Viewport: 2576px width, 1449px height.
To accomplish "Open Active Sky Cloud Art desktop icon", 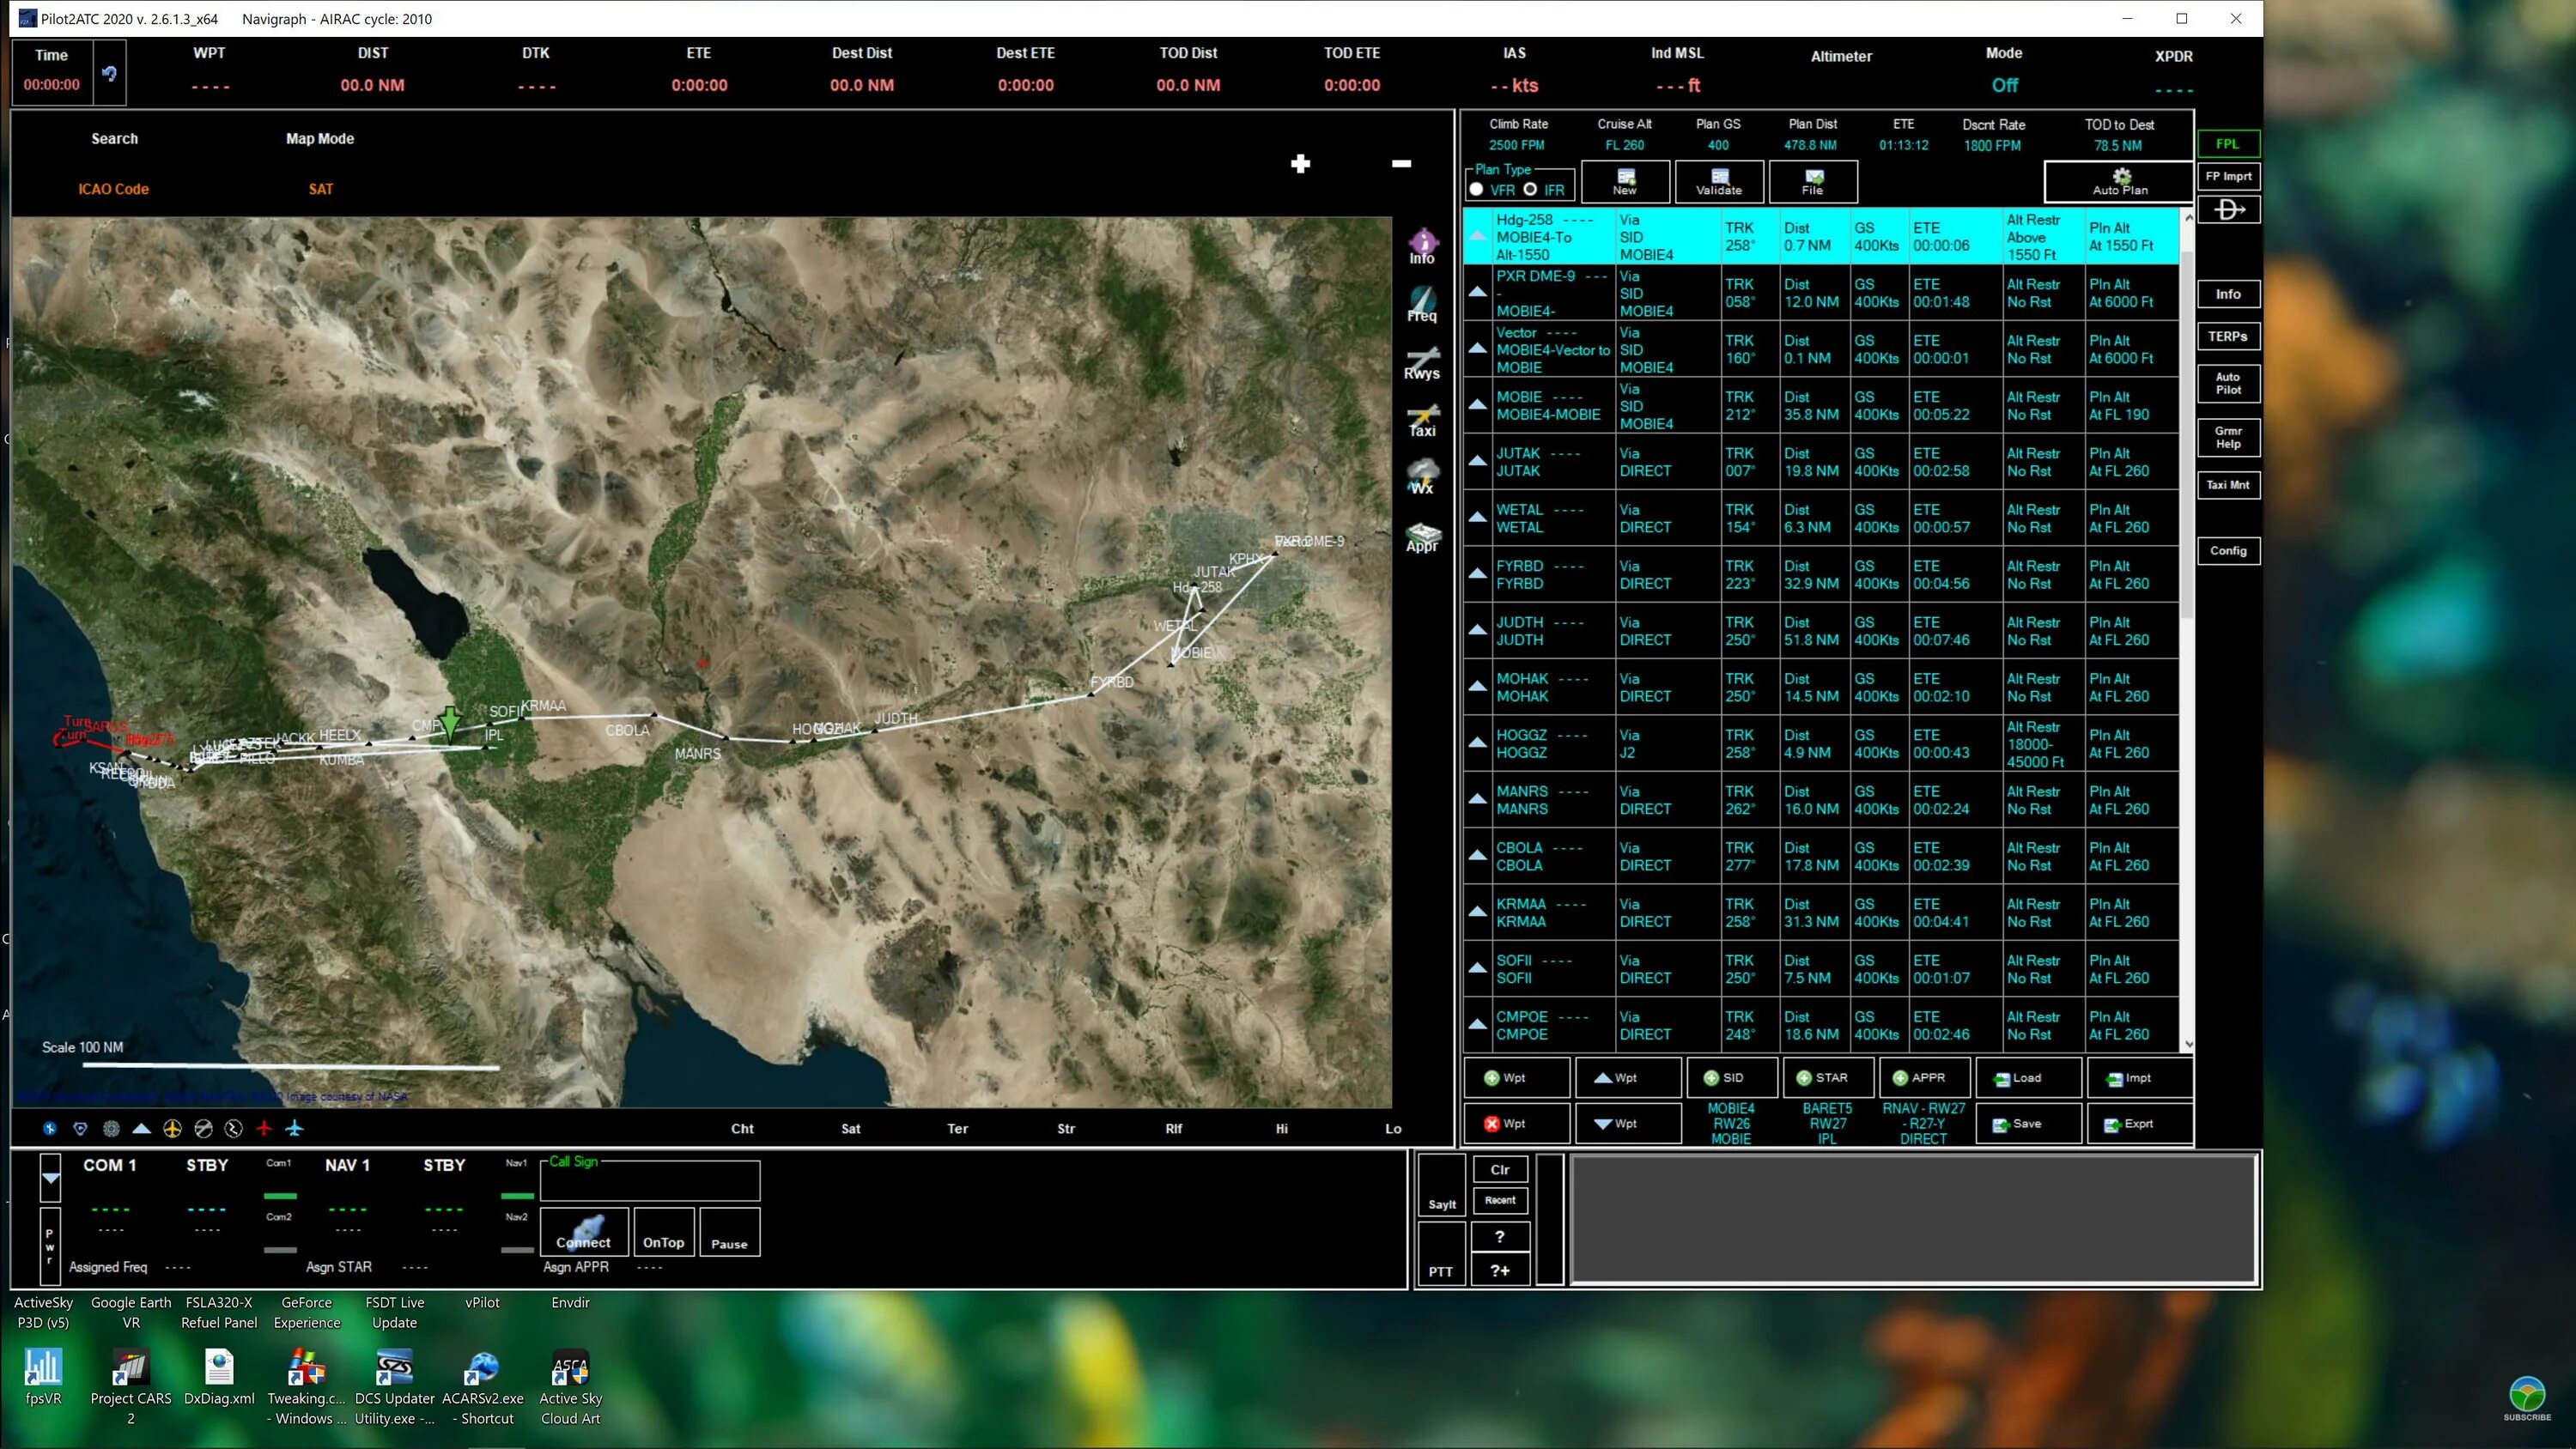I will [x=570, y=1388].
